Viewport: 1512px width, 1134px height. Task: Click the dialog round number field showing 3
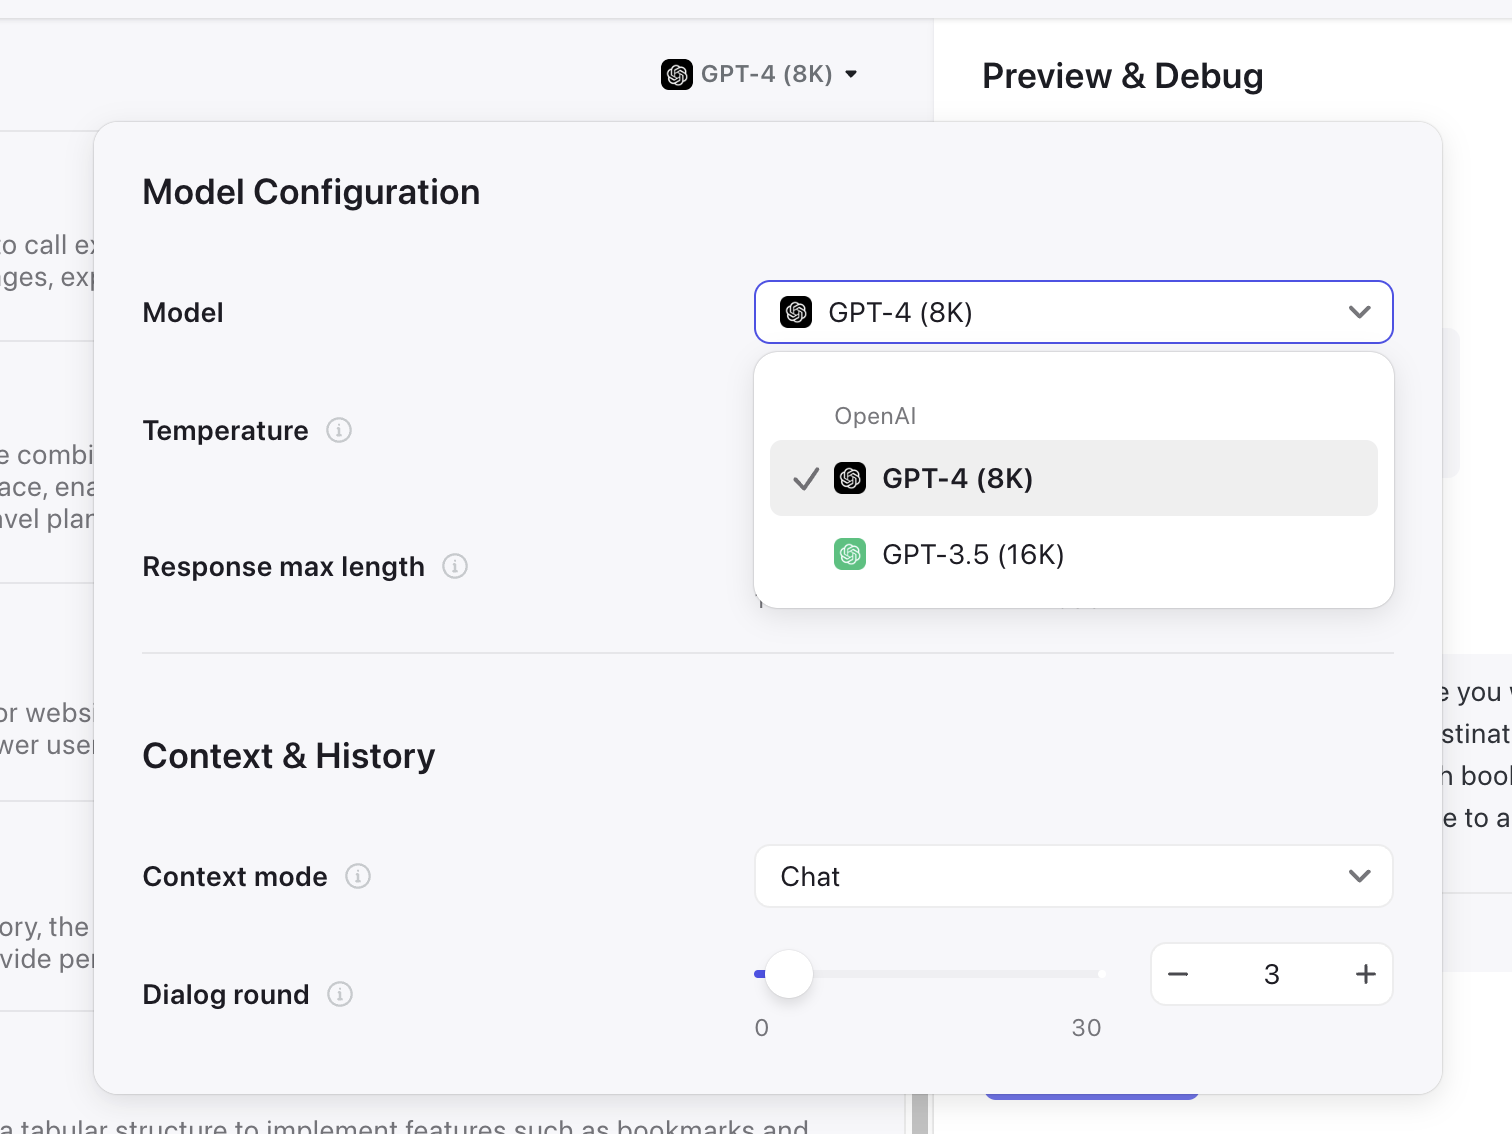click(1271, 974)
